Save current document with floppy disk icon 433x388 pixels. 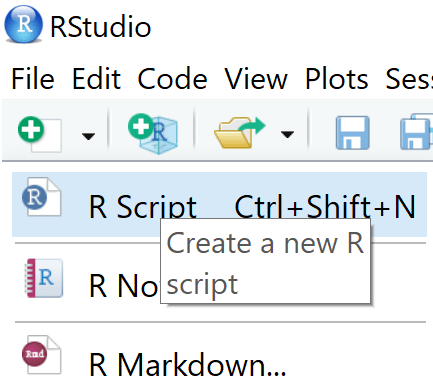[x=353, y=132]
